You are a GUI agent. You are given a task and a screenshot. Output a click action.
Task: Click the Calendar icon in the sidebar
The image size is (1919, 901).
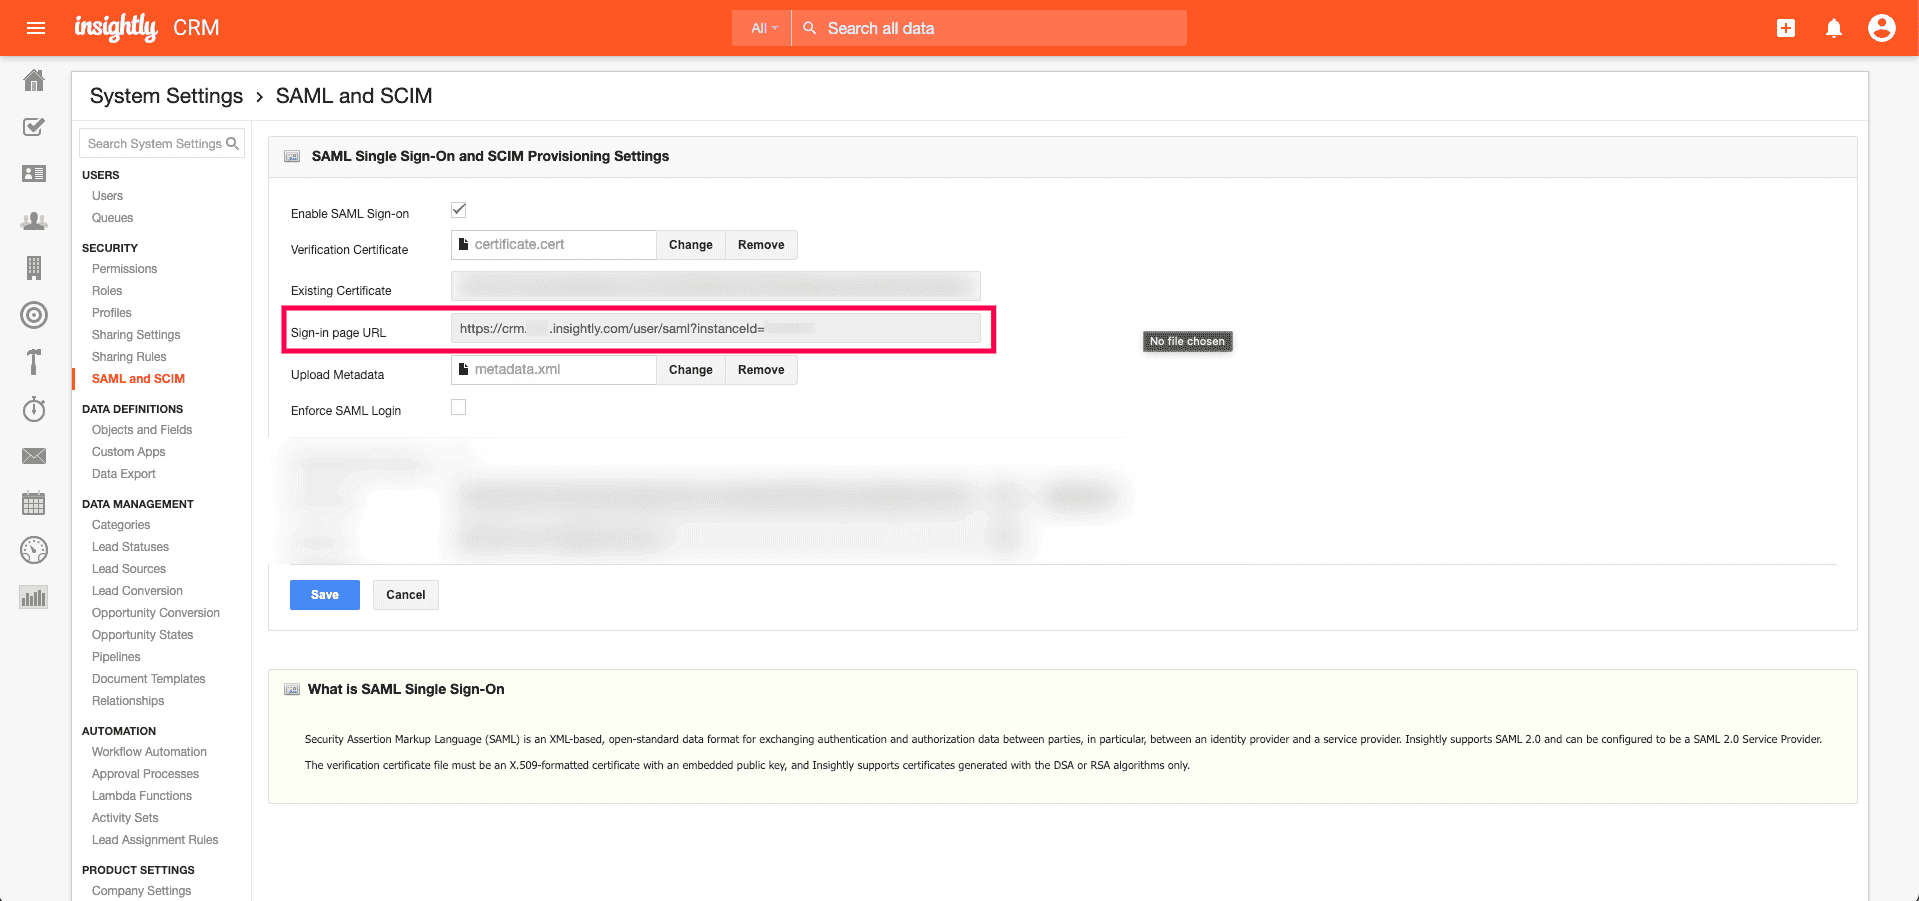click(x=33, y=503)
